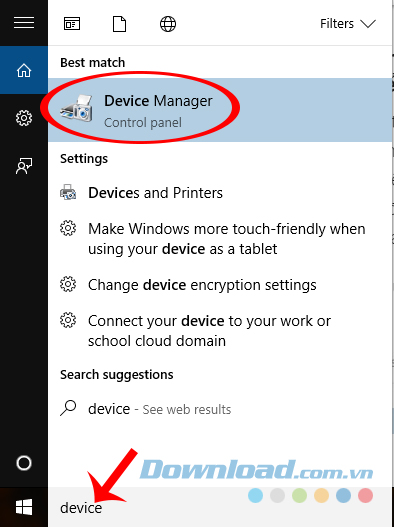Open Devices and Printers setting
This screenshot has width=394, height=527.
220,193
